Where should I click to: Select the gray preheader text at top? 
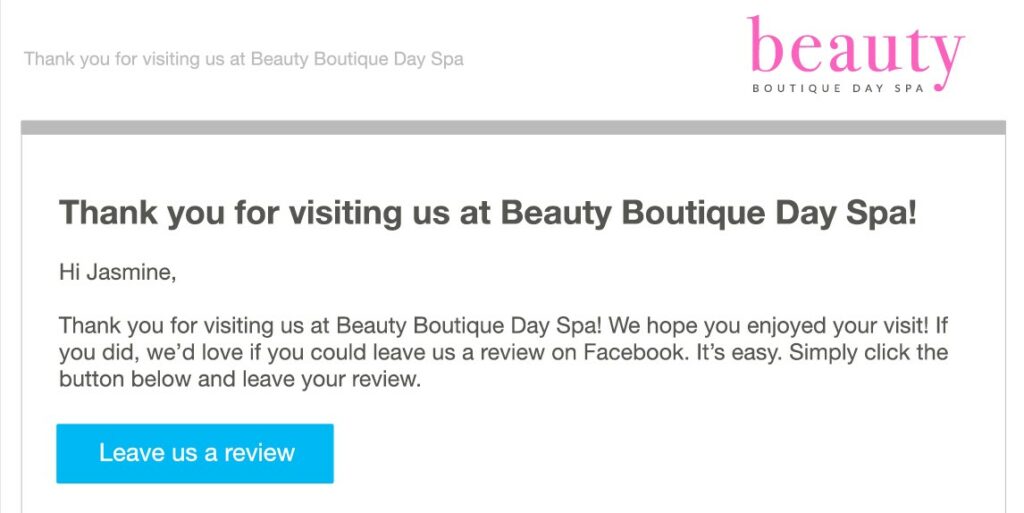point(244,59)
